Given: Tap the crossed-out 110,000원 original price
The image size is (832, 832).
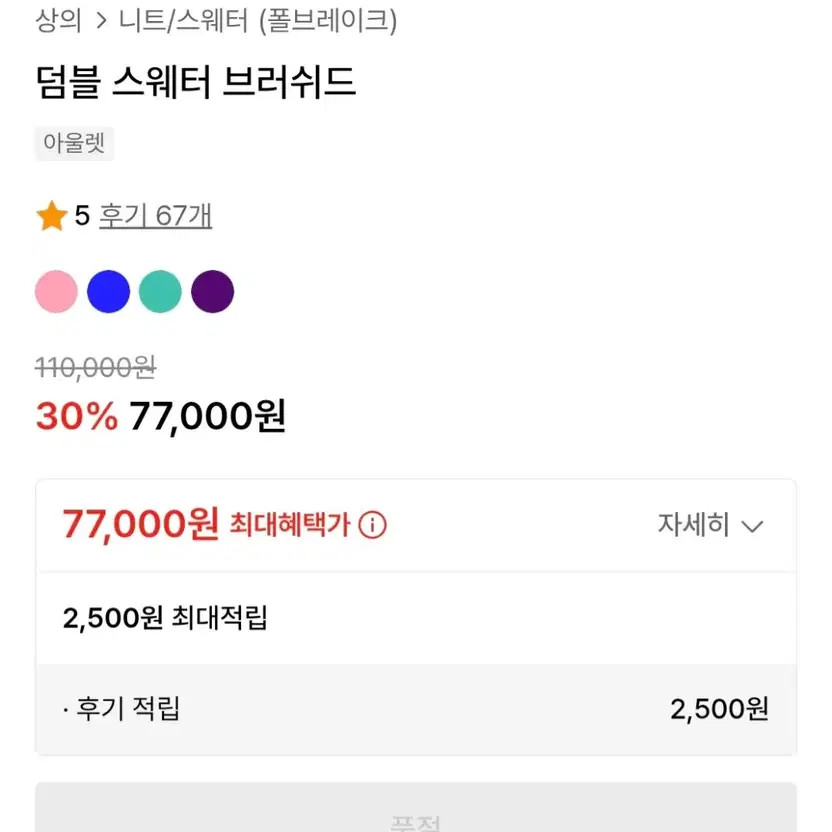Looking at the screenshot, I should [x=95, y=368].
